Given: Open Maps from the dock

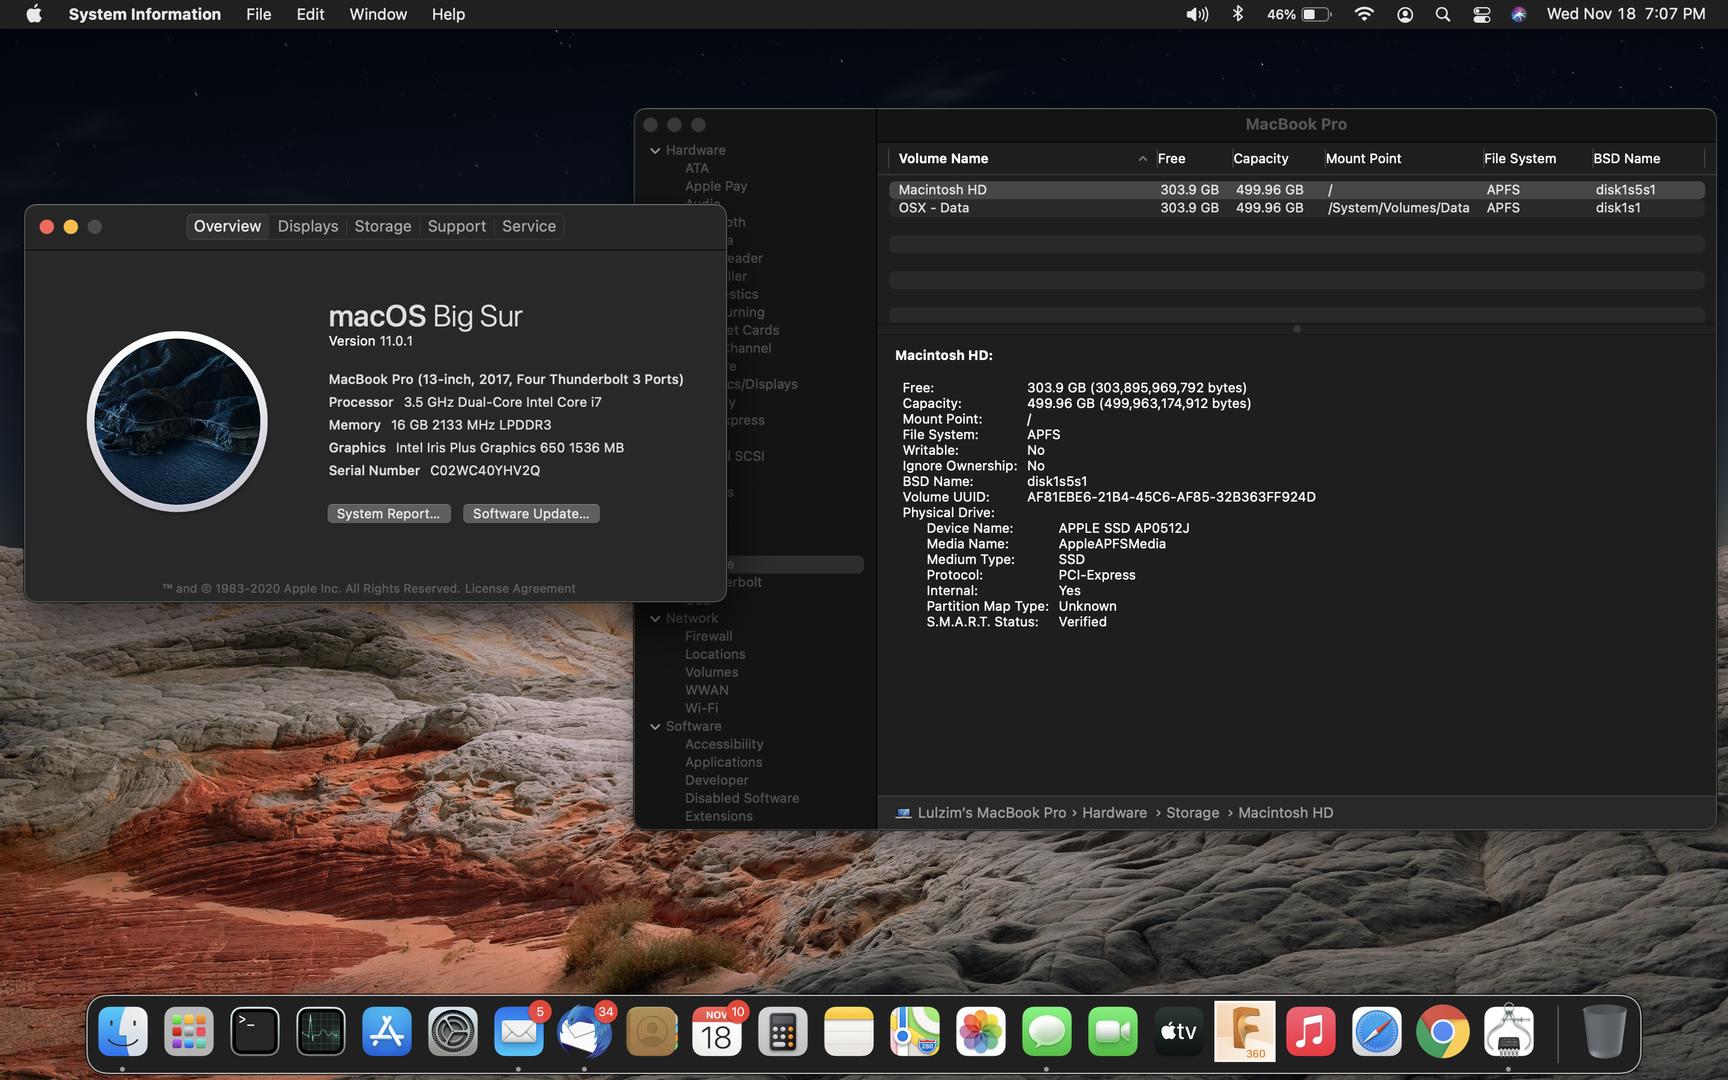Looking at the screenshot, I should 915,1031.
